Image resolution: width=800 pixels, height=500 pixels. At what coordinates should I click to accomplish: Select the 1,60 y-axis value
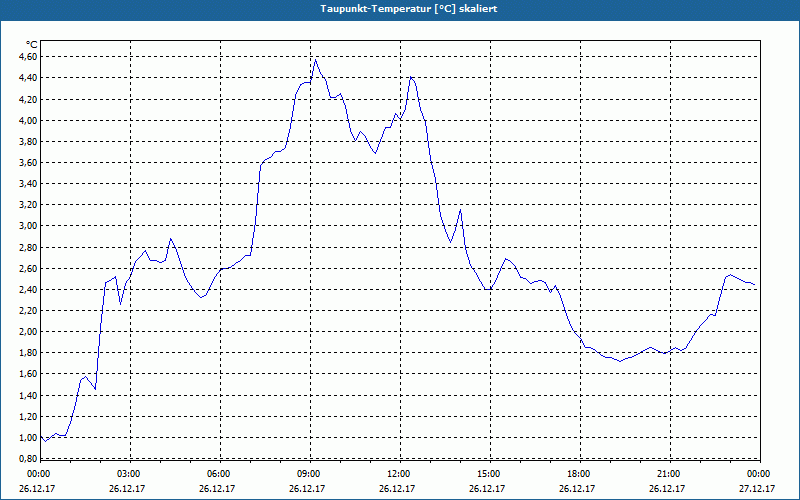[28, 374]
